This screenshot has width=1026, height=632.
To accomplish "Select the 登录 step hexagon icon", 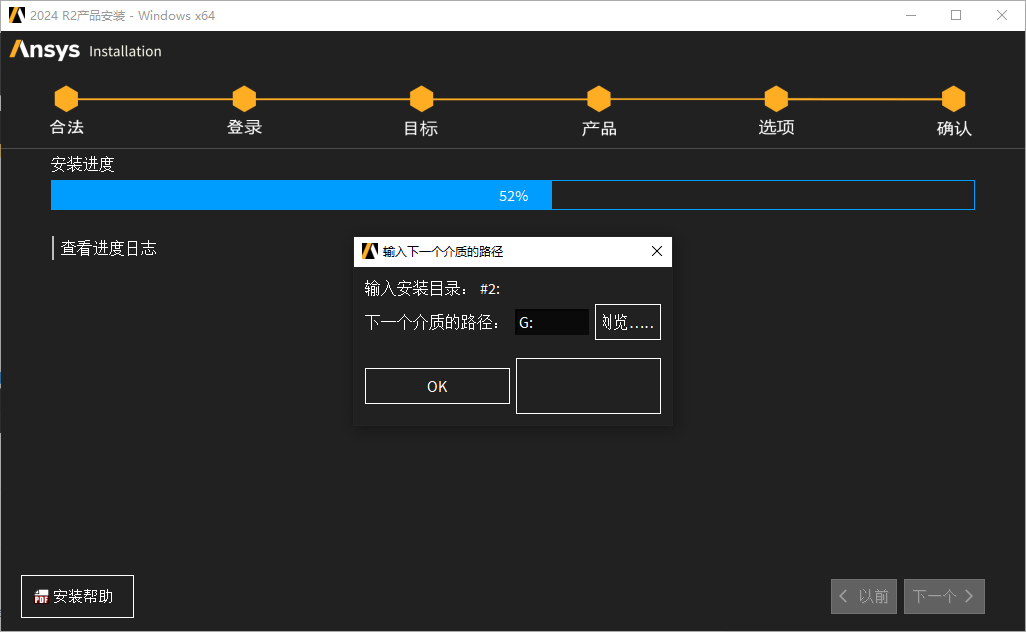I will tap(244, 98).
